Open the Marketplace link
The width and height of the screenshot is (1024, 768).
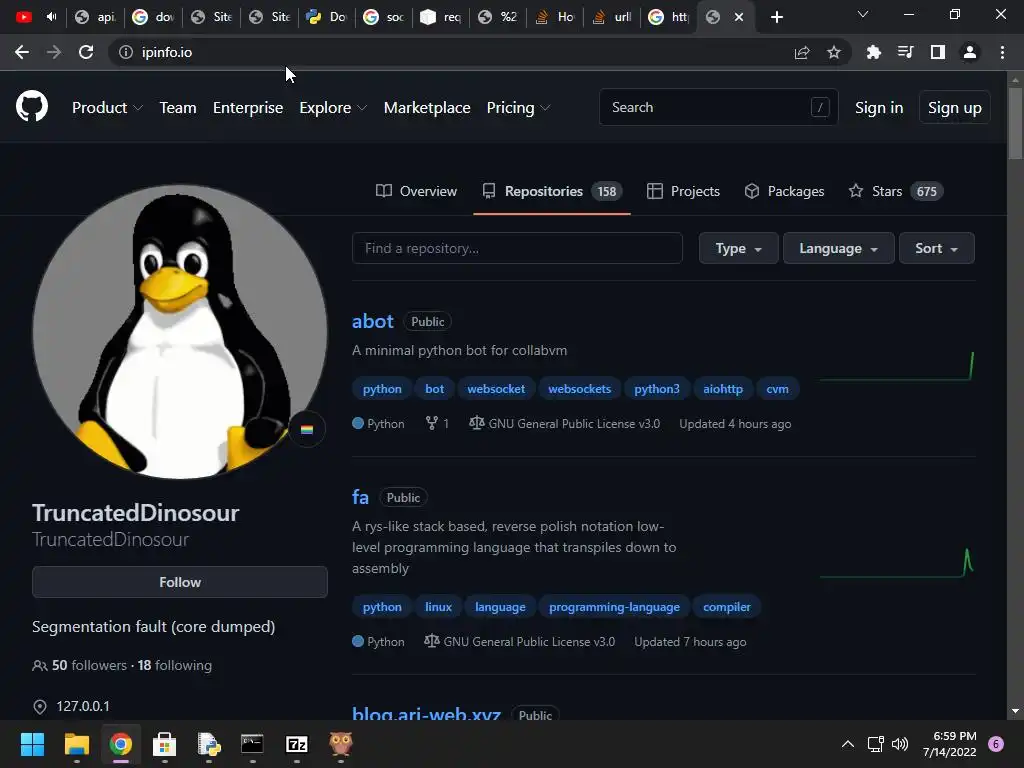pyautogui.click(x=427, y=107)
